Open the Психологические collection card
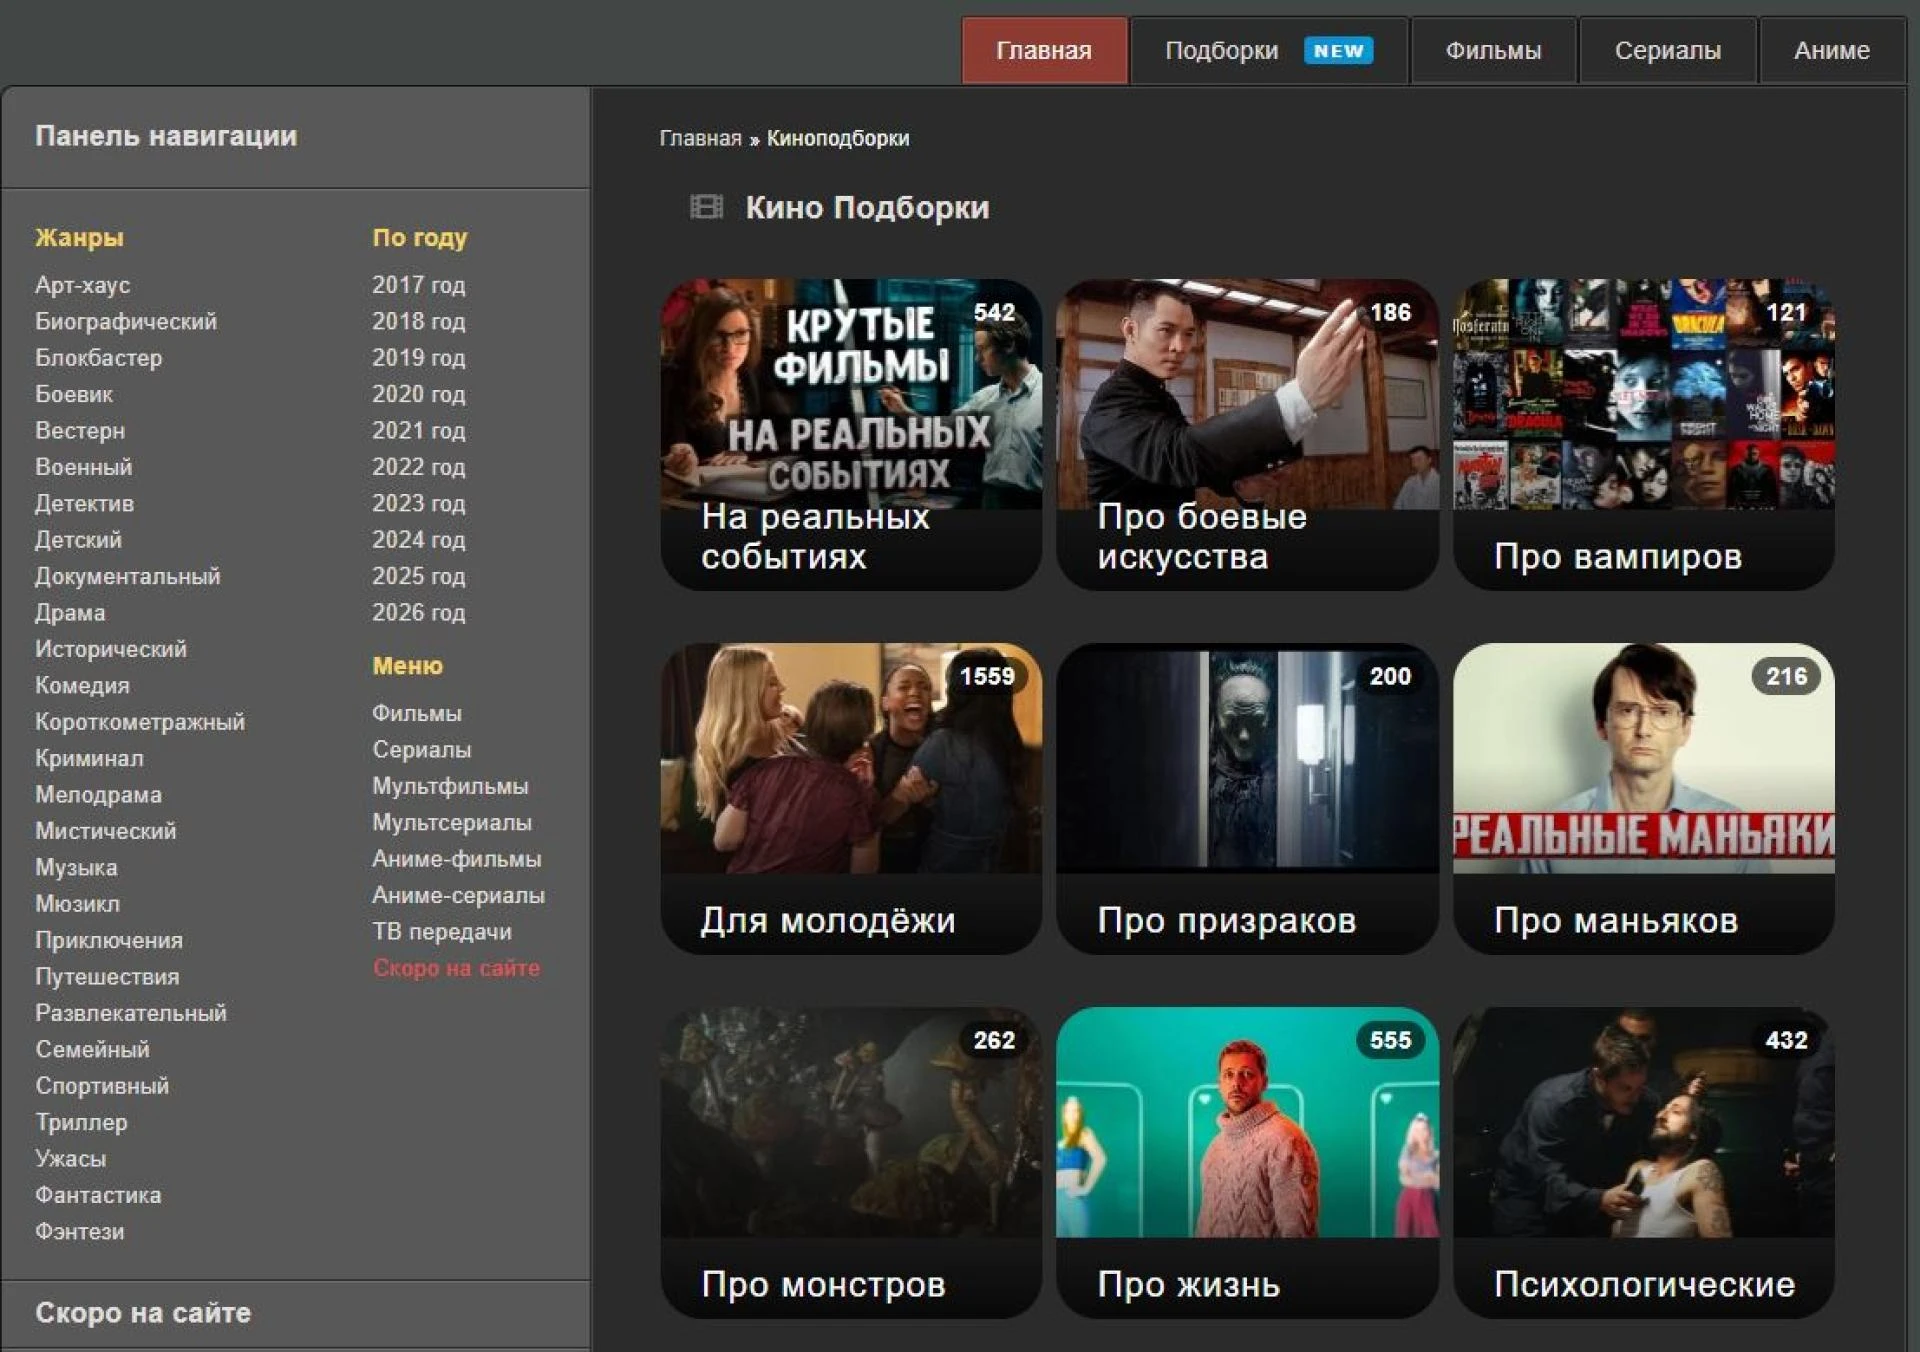This screenshot has width=1920, height=1352. [1643, 1162]
